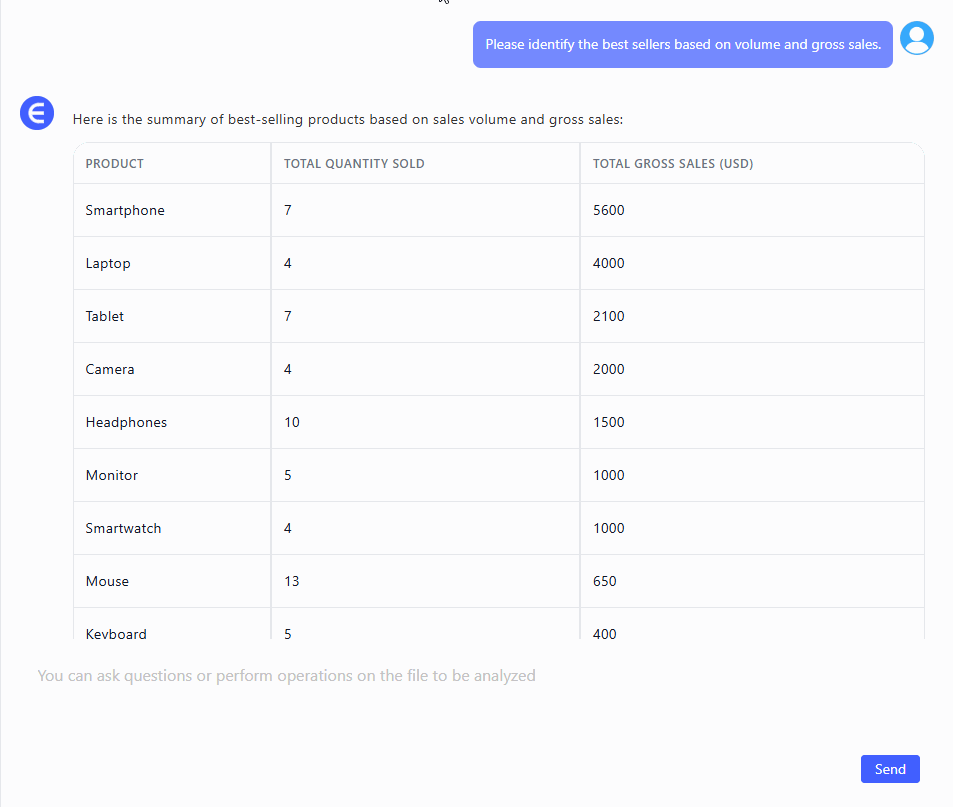Select the Tablet product cell

click(x=105, y=316)
